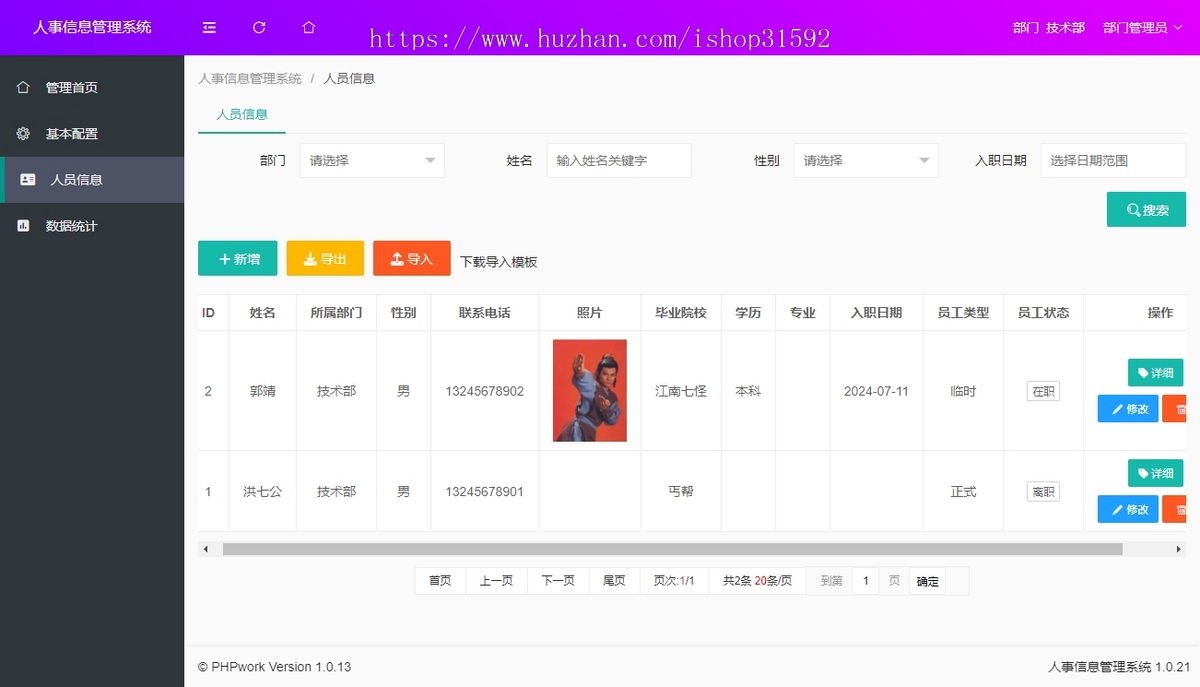Screen dimensions: 1200x687
Task: Open the 性别 dropdown filter
Action: point(866,160)
